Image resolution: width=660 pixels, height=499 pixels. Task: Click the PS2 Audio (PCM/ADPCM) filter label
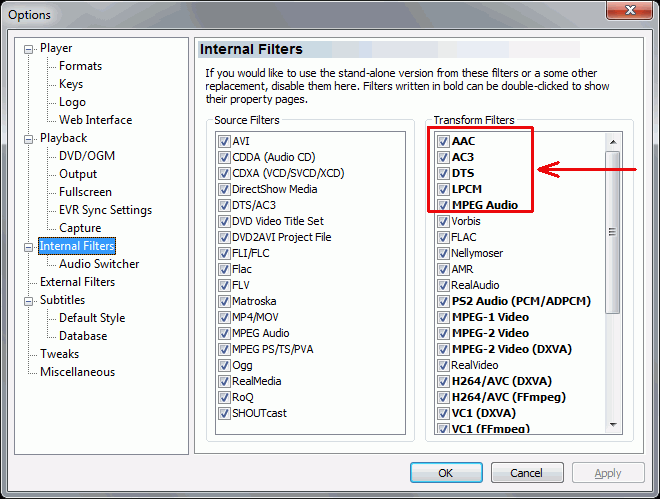tap(521, 301)
